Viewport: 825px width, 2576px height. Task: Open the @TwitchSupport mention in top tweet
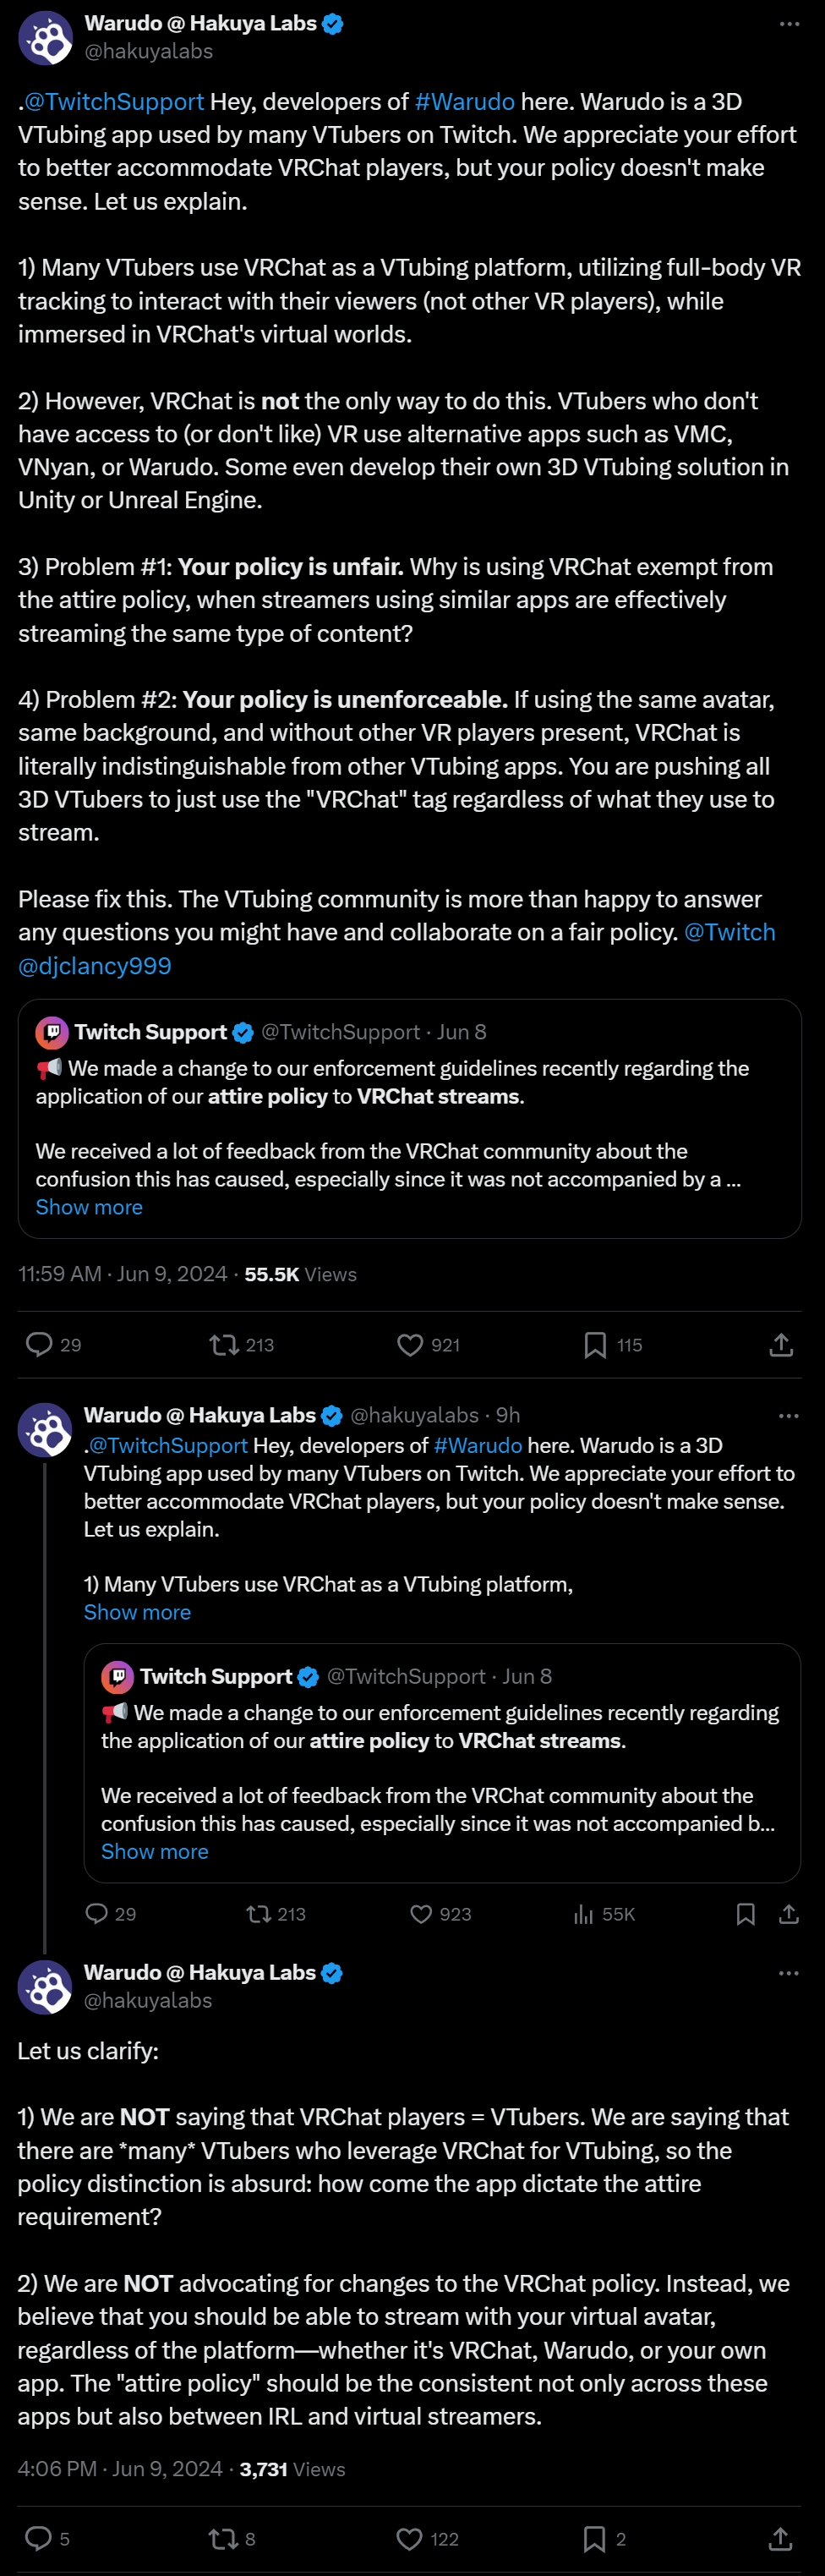pos(114,102)
